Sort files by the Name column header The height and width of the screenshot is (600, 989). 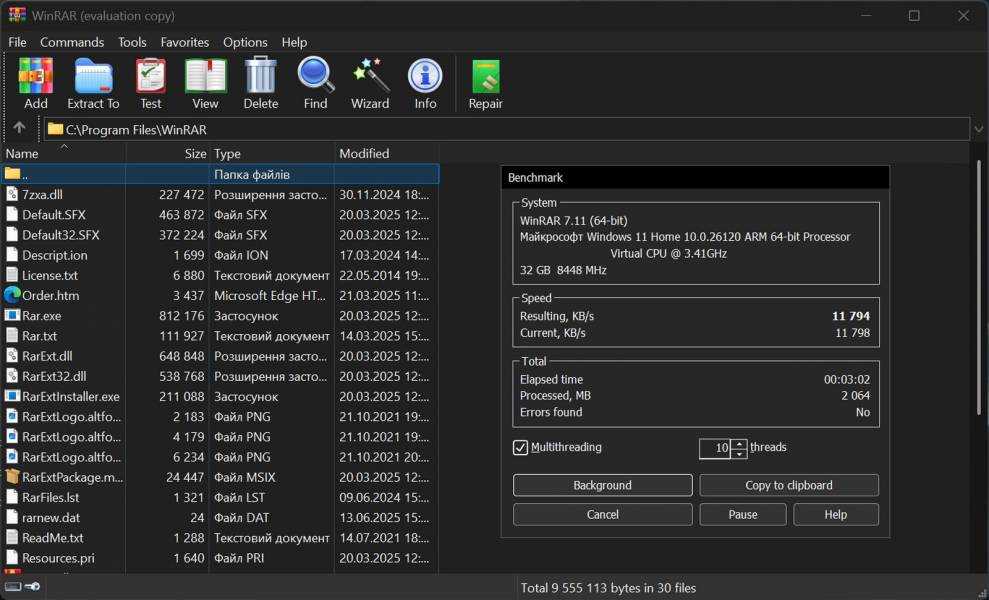click(63, 153)
